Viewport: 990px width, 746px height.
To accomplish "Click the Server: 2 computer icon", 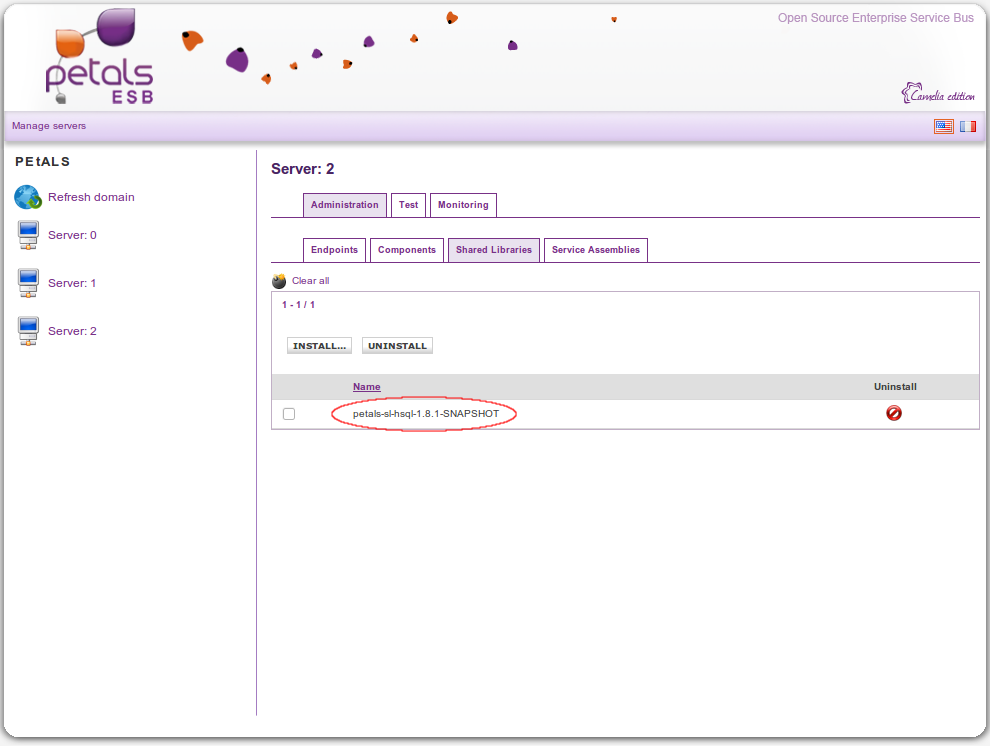I will (28, 331).
